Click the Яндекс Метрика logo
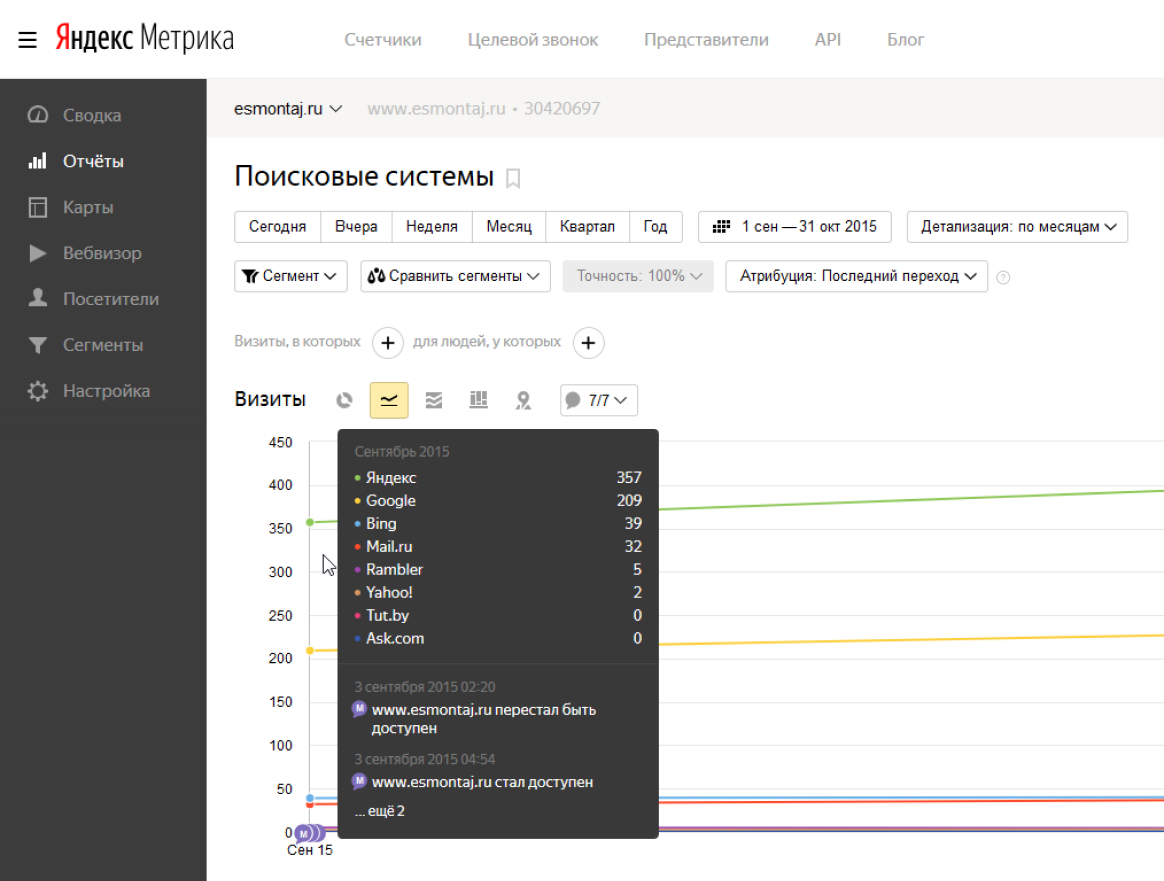 [145, 39]
